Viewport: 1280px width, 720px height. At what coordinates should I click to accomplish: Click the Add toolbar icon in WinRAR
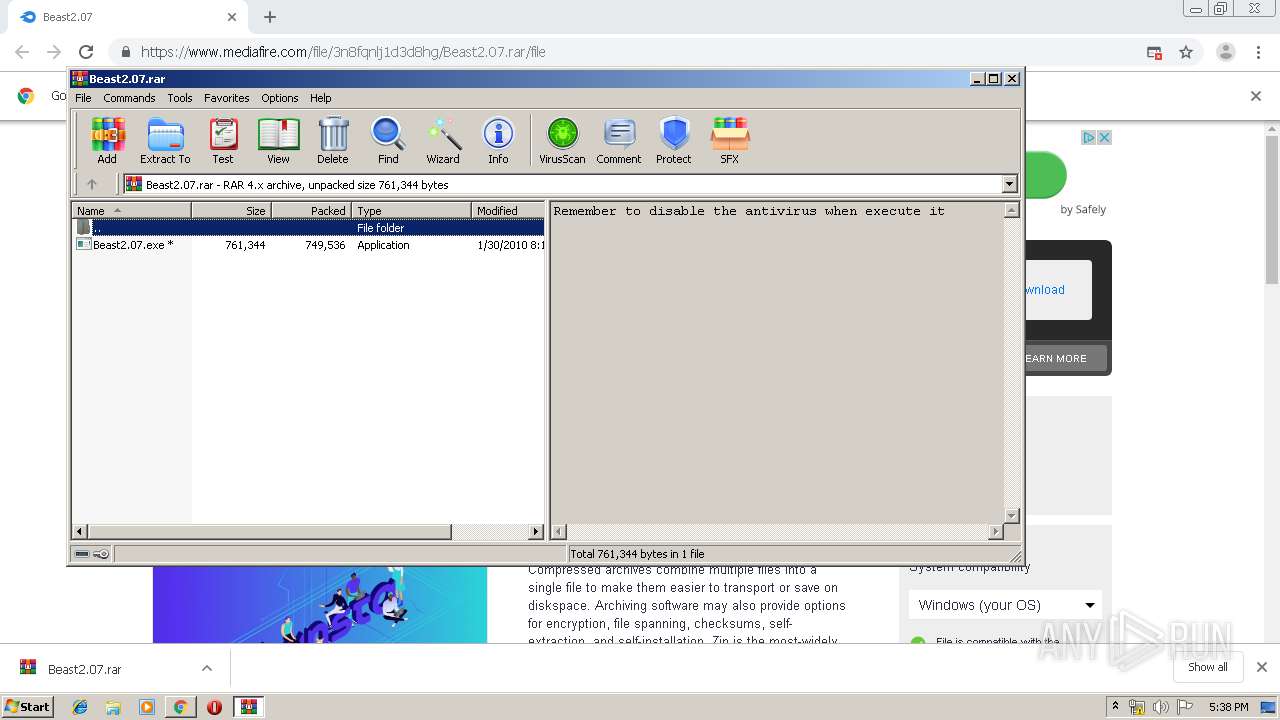tap(107, 141)
